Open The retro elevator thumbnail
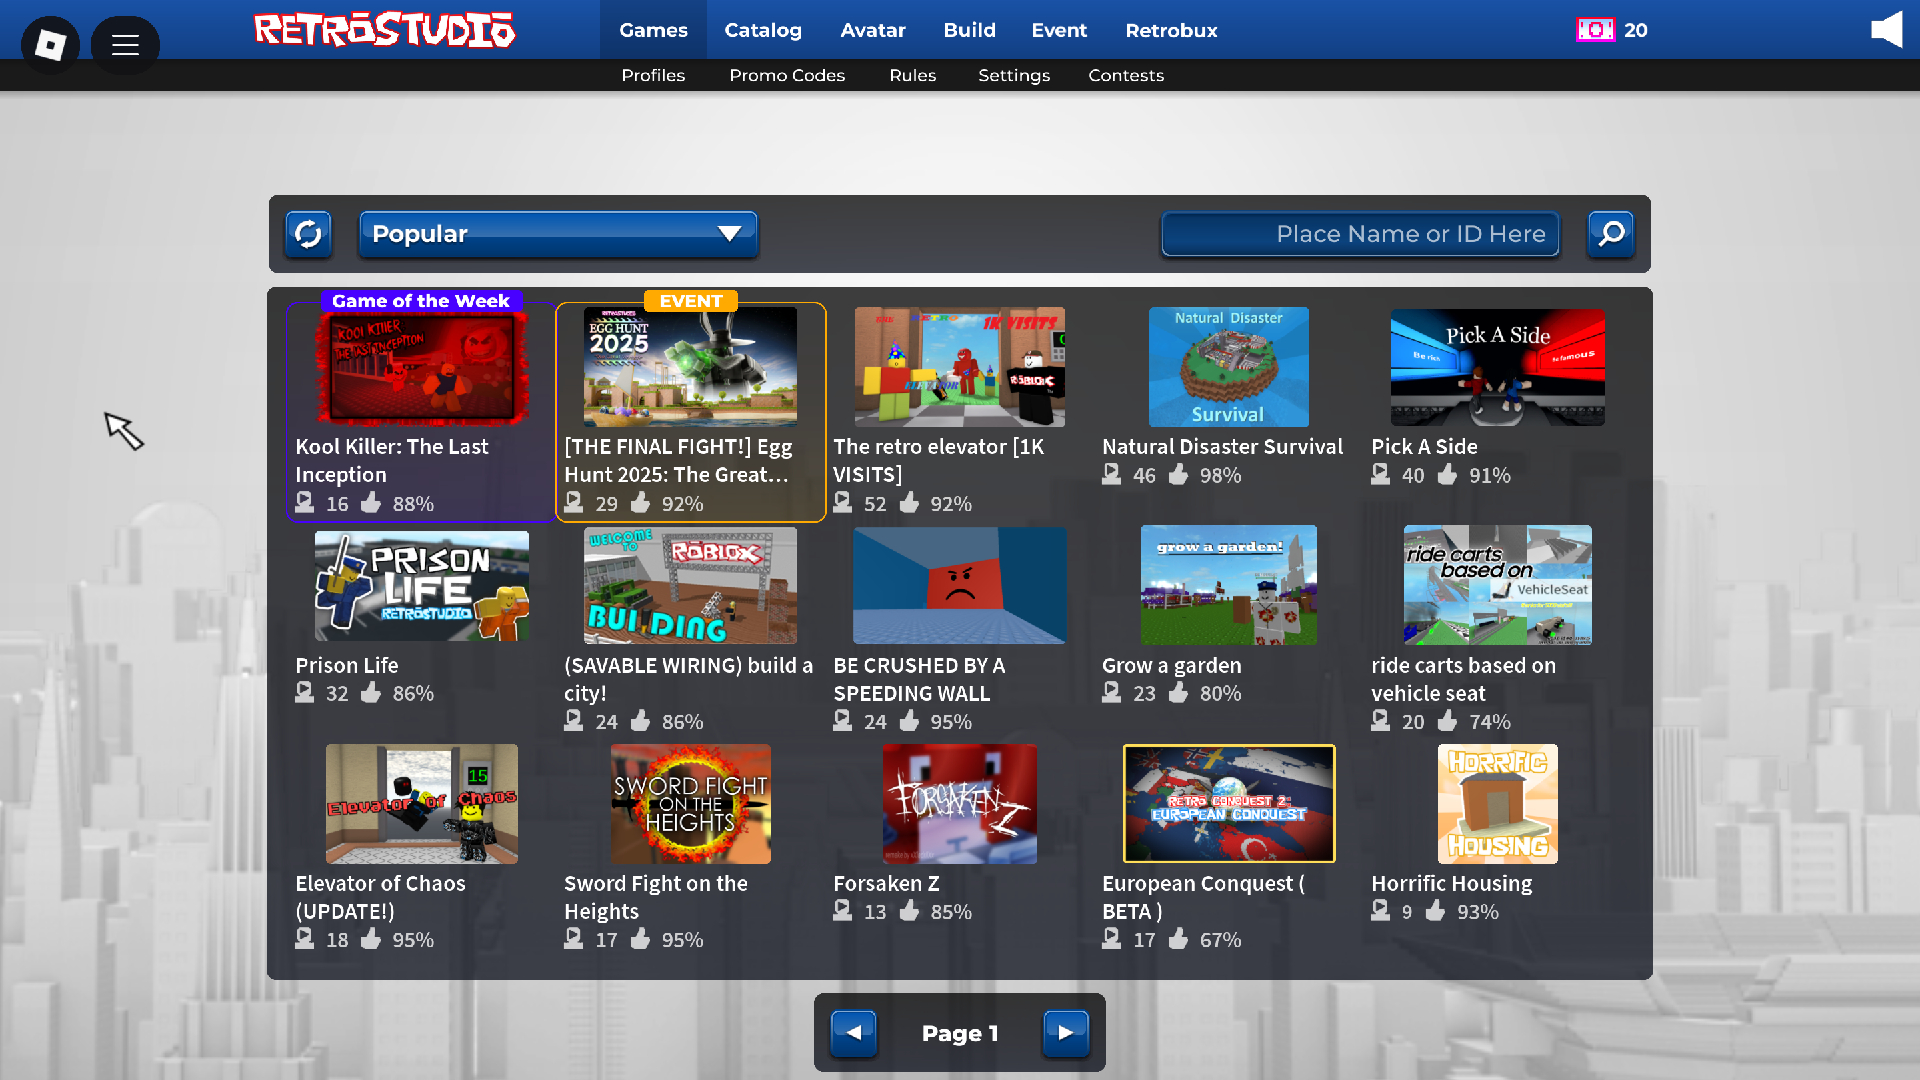This screenshot has height=1080, width=1920. click(960, 367)
